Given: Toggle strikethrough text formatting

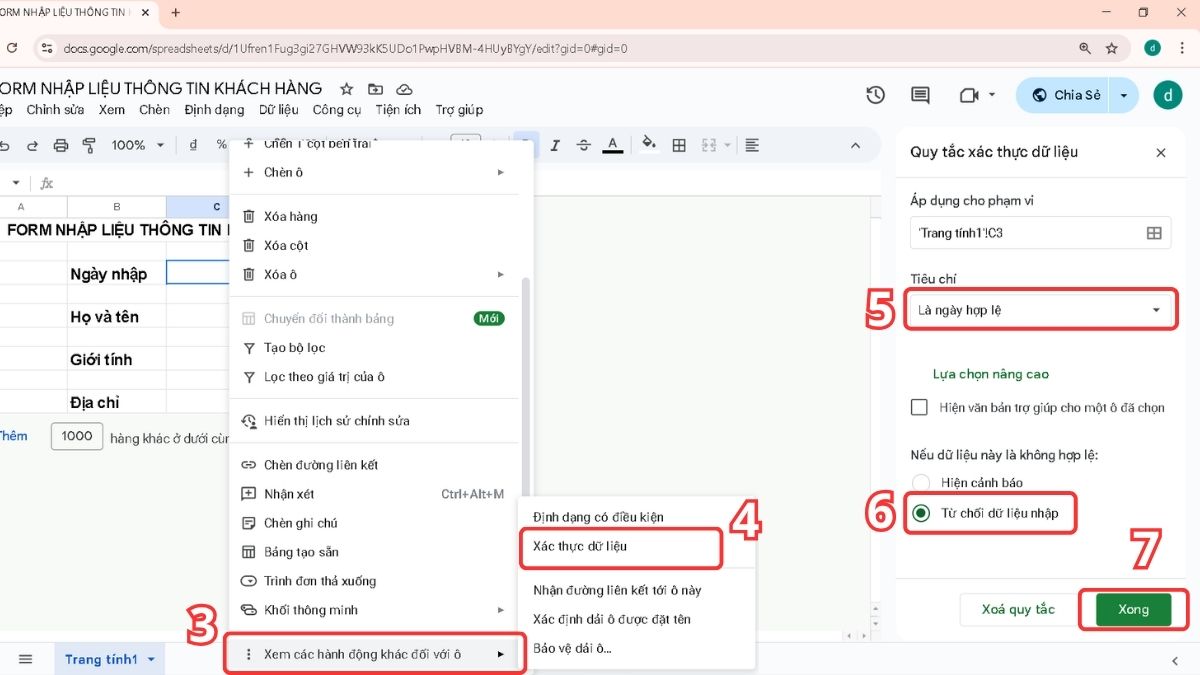Looking at the screenshot, I should pos(584,145).
